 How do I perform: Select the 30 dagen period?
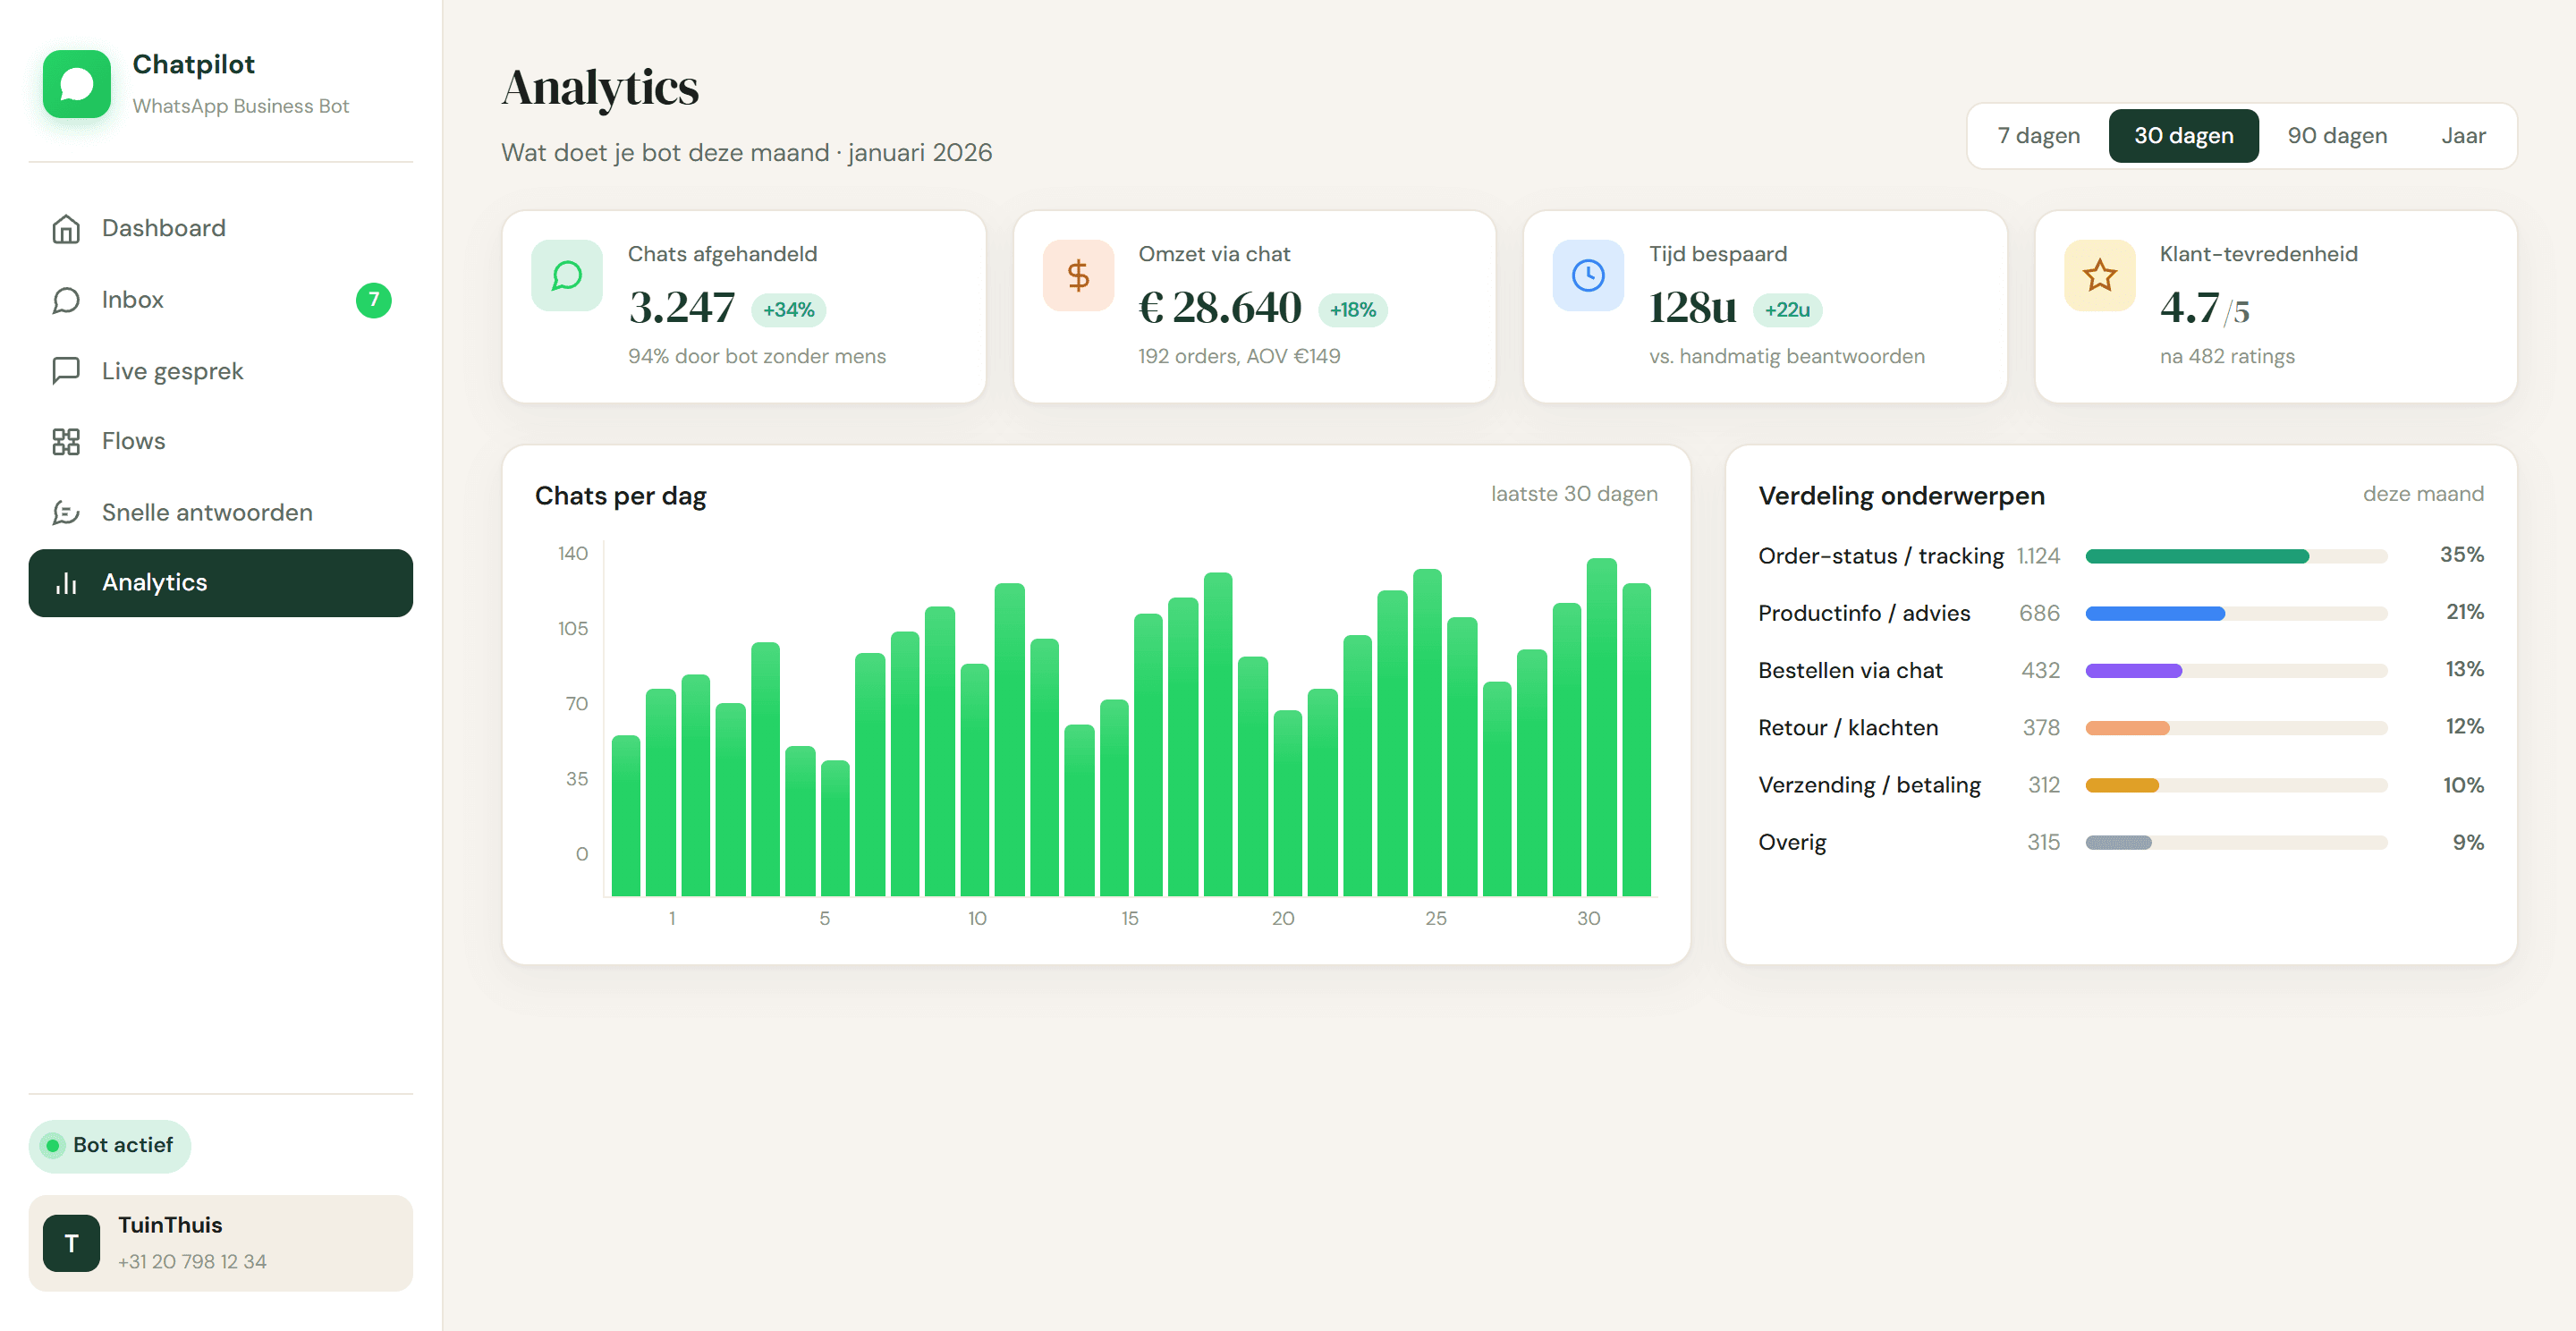point(2183,136)
